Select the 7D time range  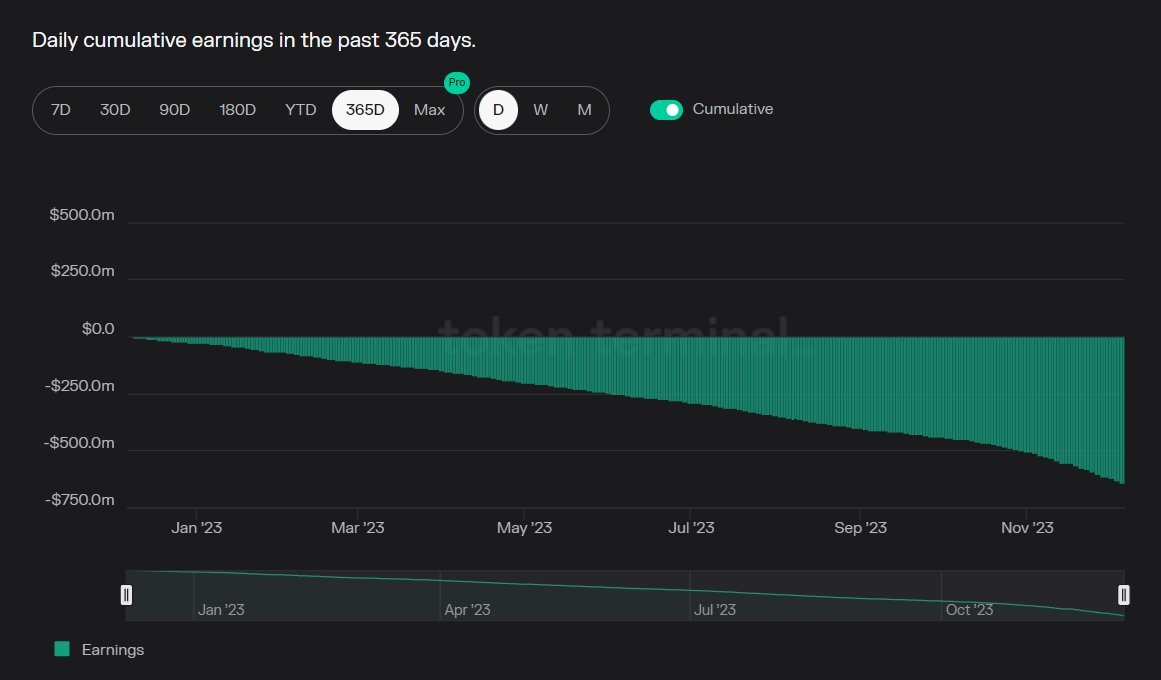[x=60, y=110]
